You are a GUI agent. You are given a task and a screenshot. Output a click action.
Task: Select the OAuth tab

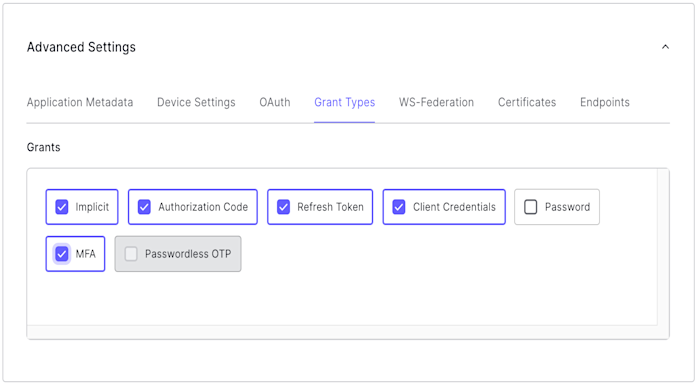pyautogui.click(x=275, y=102)
